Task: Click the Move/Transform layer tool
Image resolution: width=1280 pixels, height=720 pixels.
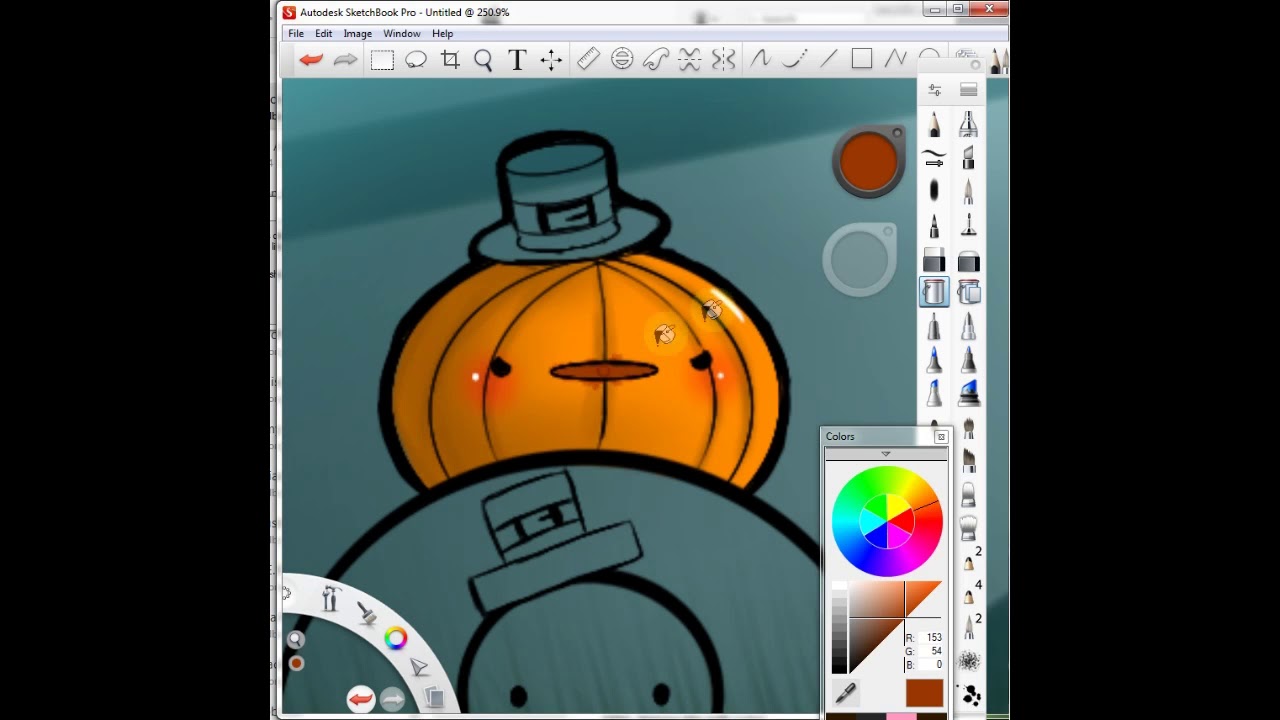Action: point(551,60)
